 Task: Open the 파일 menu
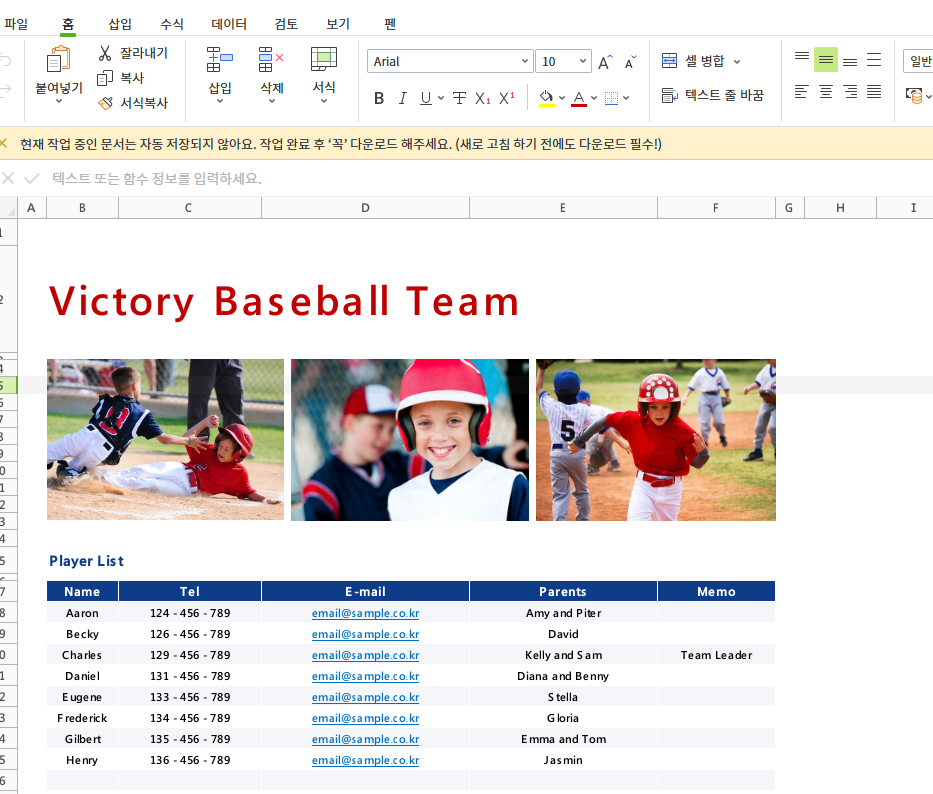point(16,24)
